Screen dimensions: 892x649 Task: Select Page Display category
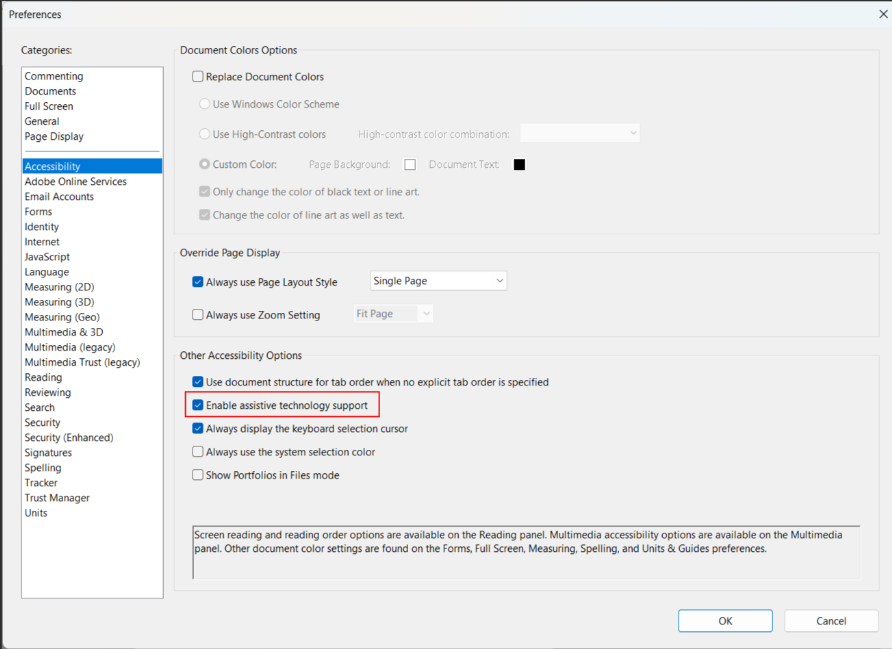point(92,137)
